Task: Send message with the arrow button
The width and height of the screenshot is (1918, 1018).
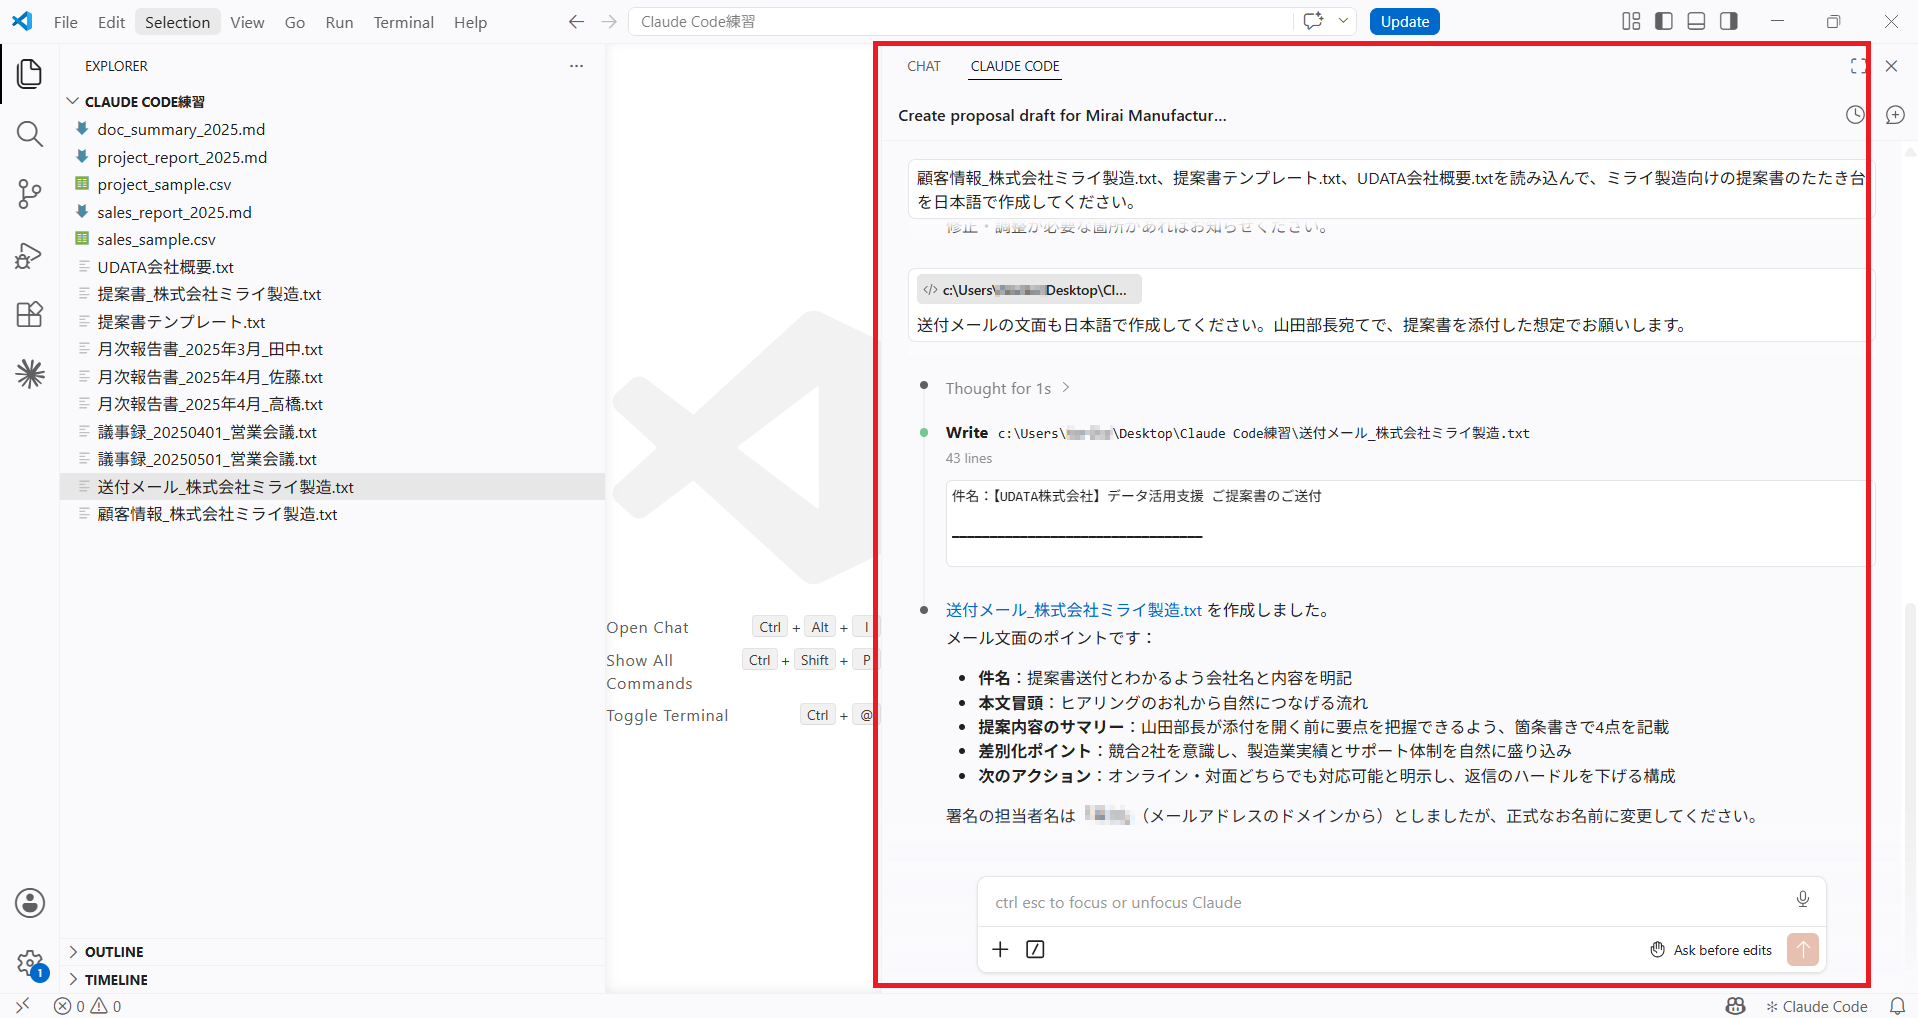Action: (x=1803, y=949)
